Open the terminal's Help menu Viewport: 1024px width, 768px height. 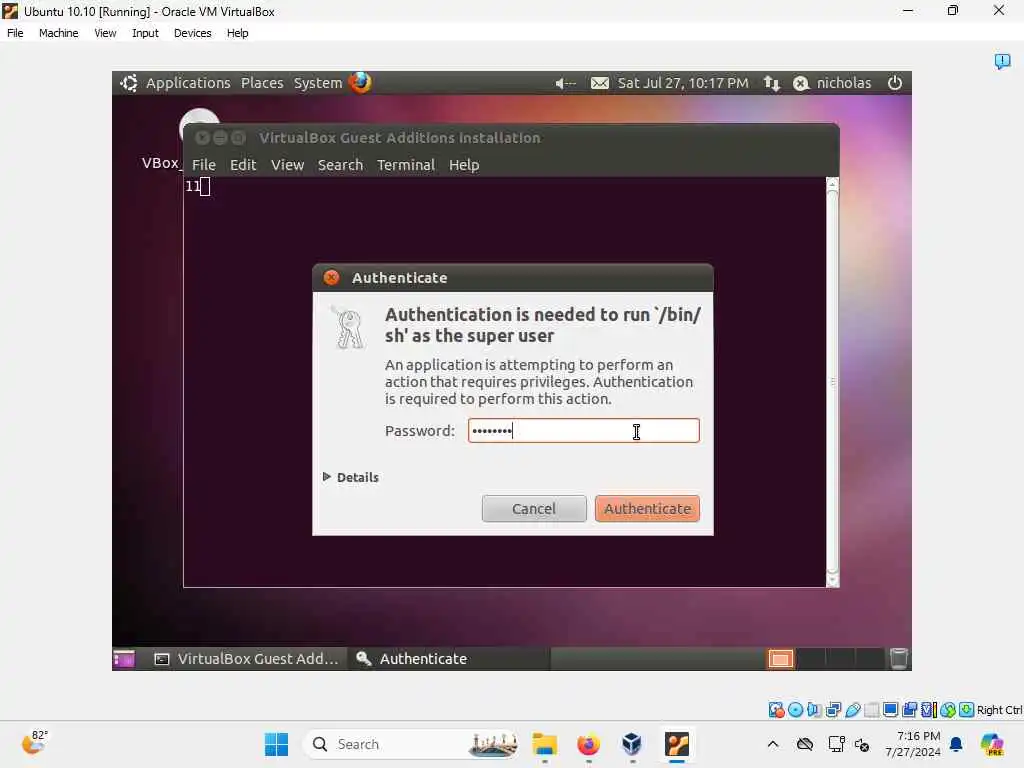tap(464, 165)
